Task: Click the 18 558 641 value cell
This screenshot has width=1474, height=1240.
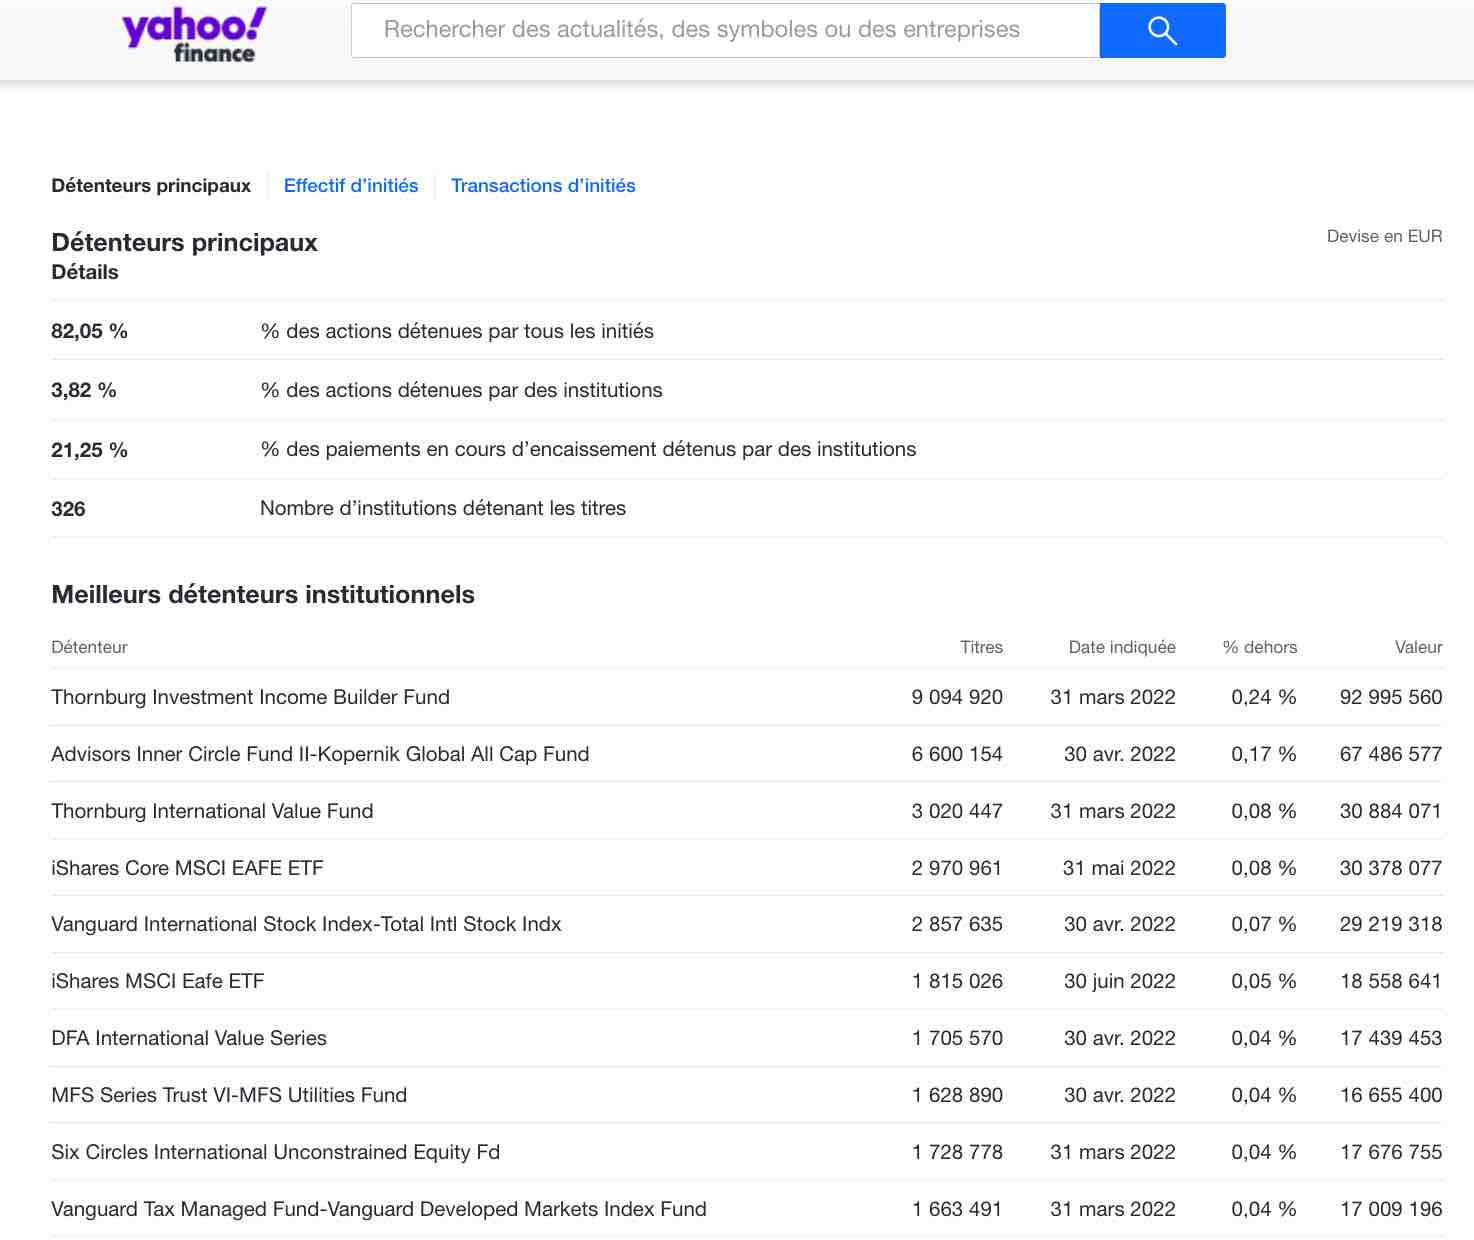Action: coord(1391,981)
